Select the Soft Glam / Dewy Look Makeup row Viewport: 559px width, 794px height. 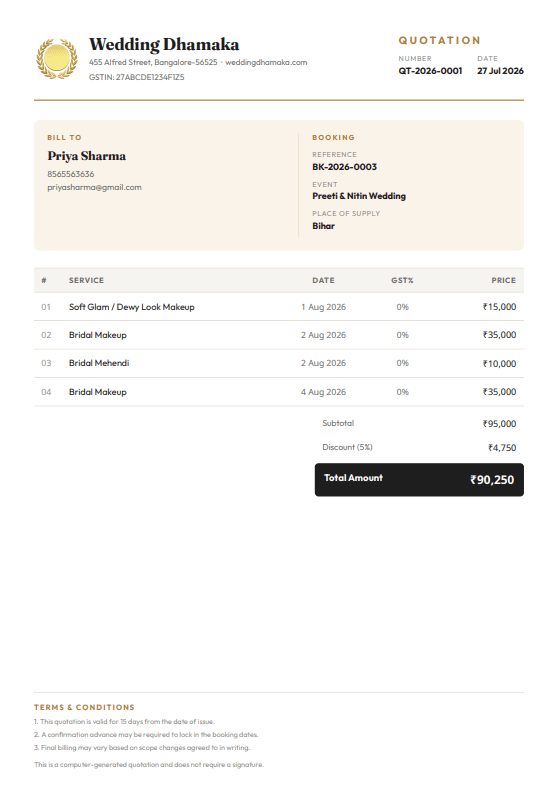(279, 307)
